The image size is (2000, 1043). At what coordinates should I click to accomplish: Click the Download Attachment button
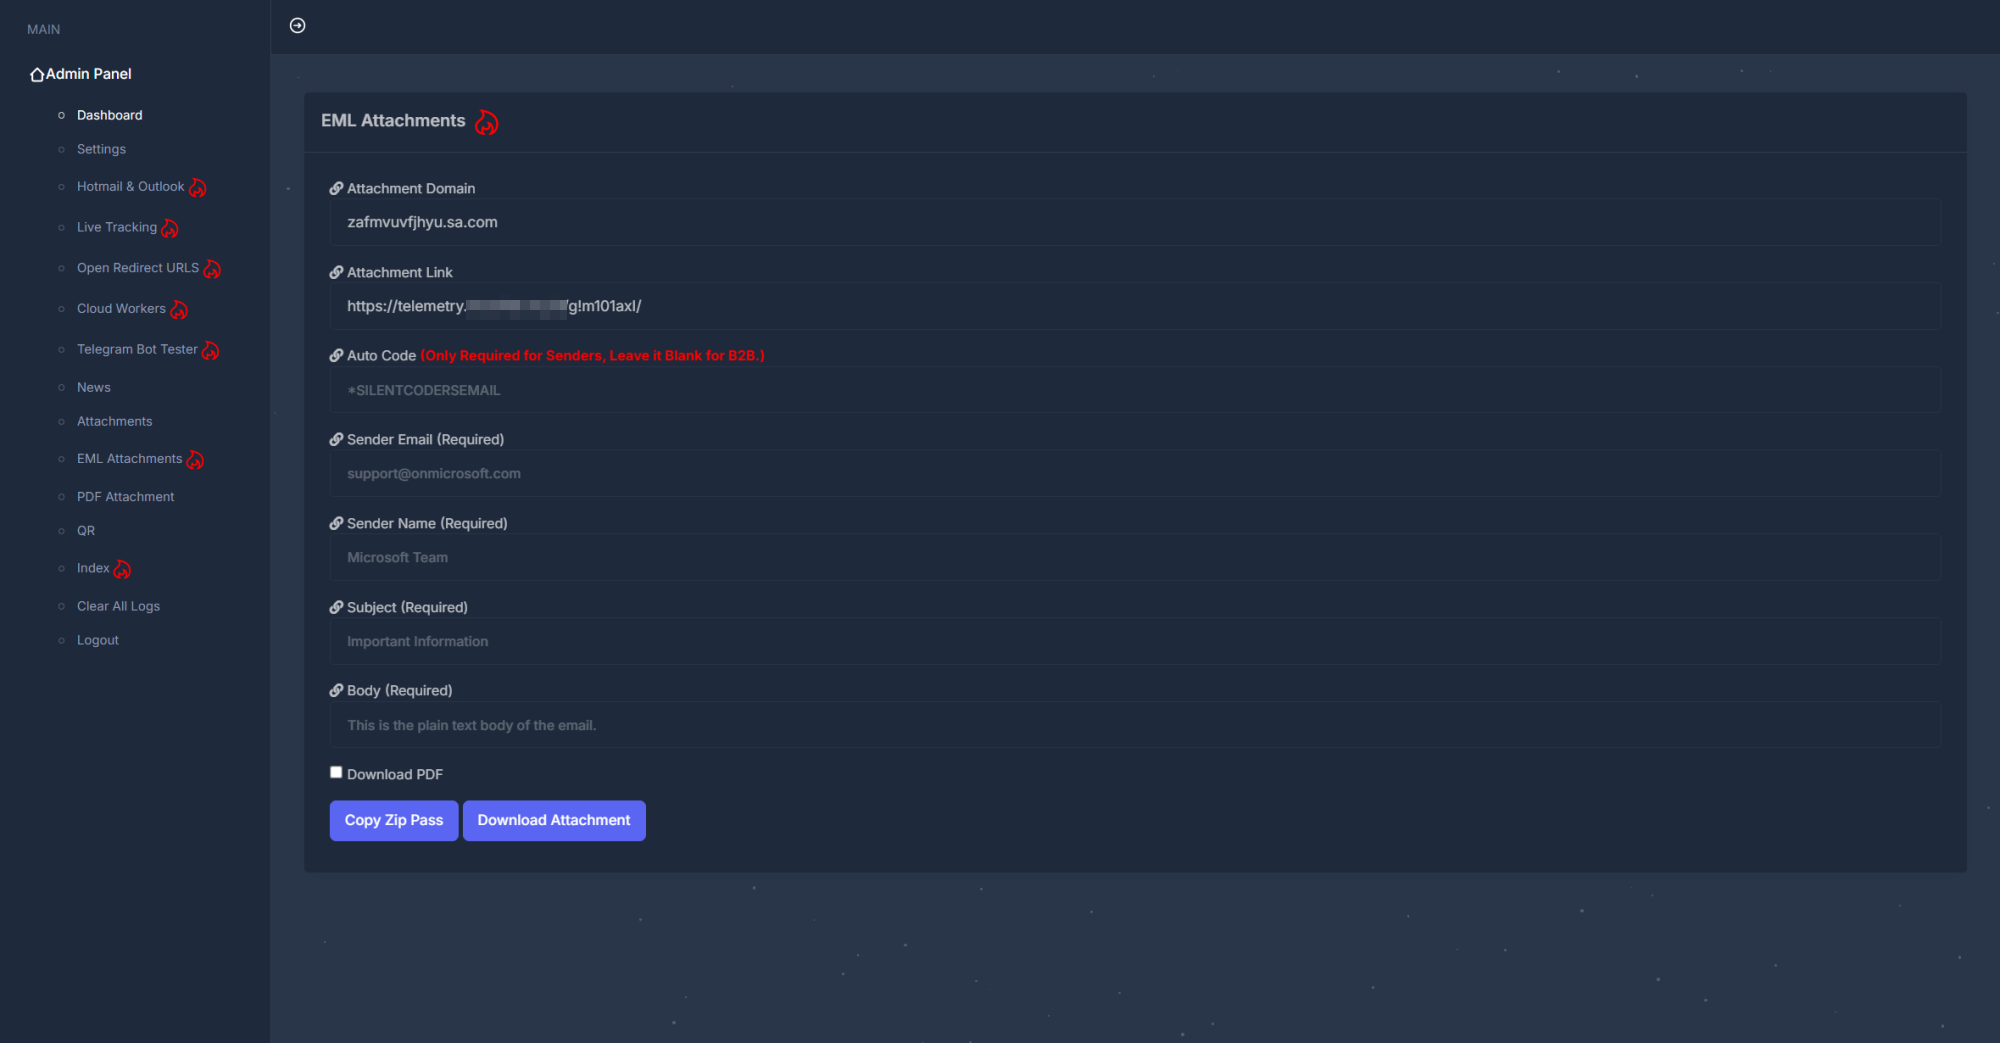click(x=553, y=820)
